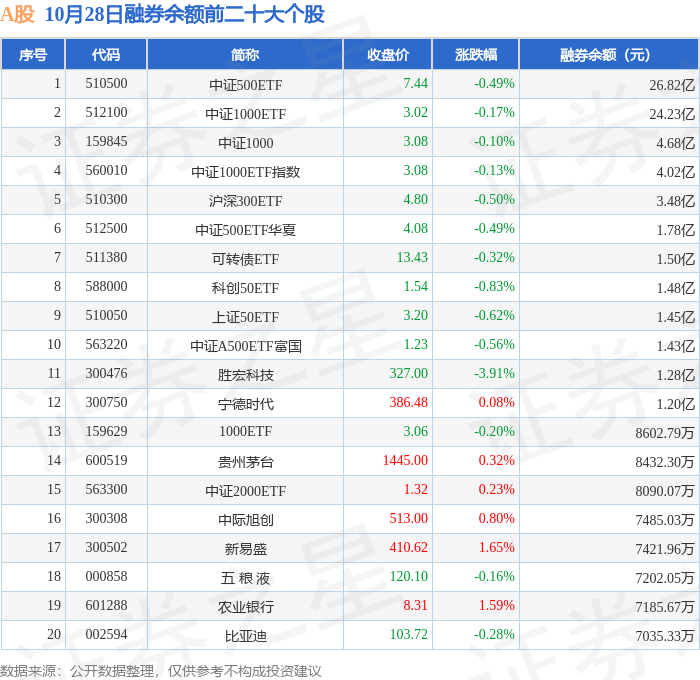Select the name 比亚迪
700x680 pixels.
[x=246, y=636]
